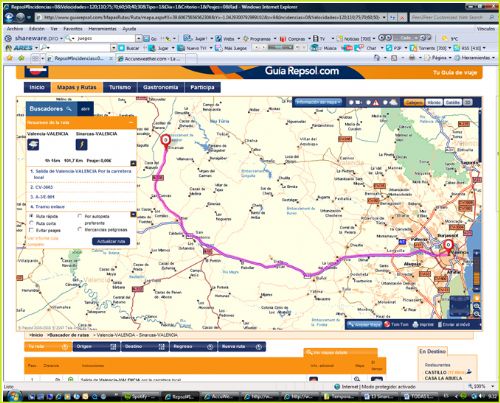The image size is (500, 403).
Task: Open the Participa site tab
Action: (x=202, y=87)
